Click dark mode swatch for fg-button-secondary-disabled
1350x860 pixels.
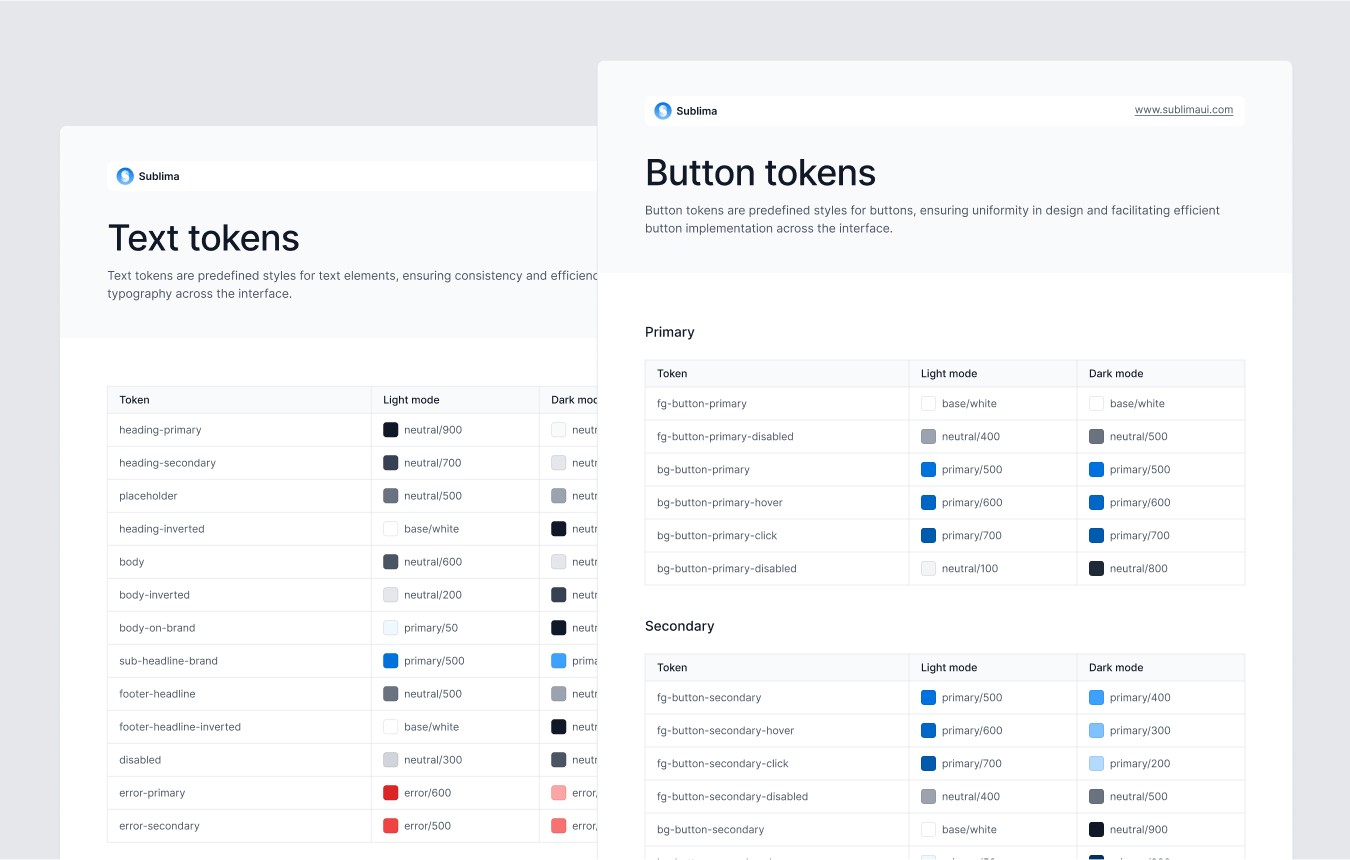(x=1096, y=797)
